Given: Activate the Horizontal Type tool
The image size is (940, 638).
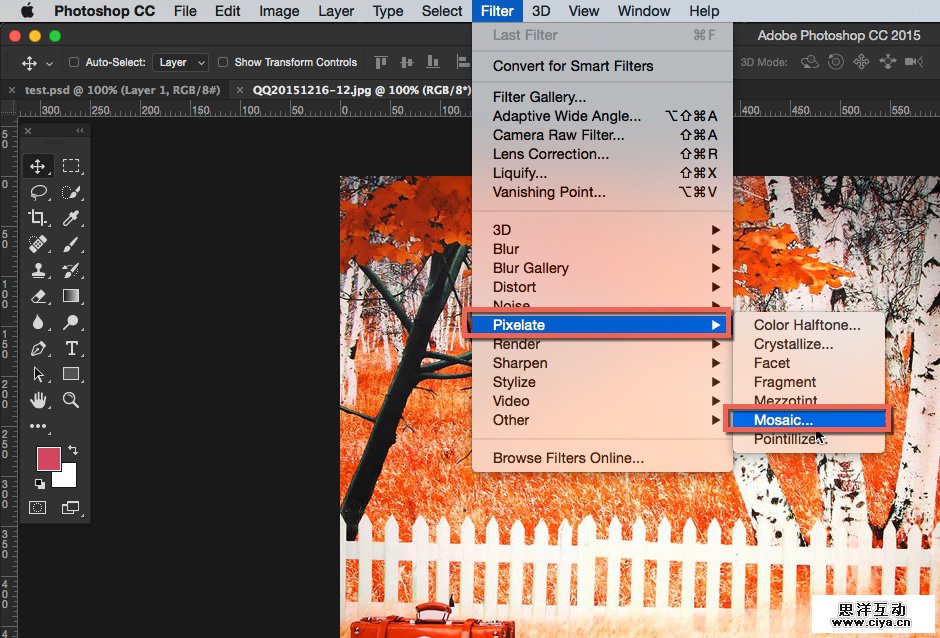Looking at the screenshot, I should coord(71,349).
